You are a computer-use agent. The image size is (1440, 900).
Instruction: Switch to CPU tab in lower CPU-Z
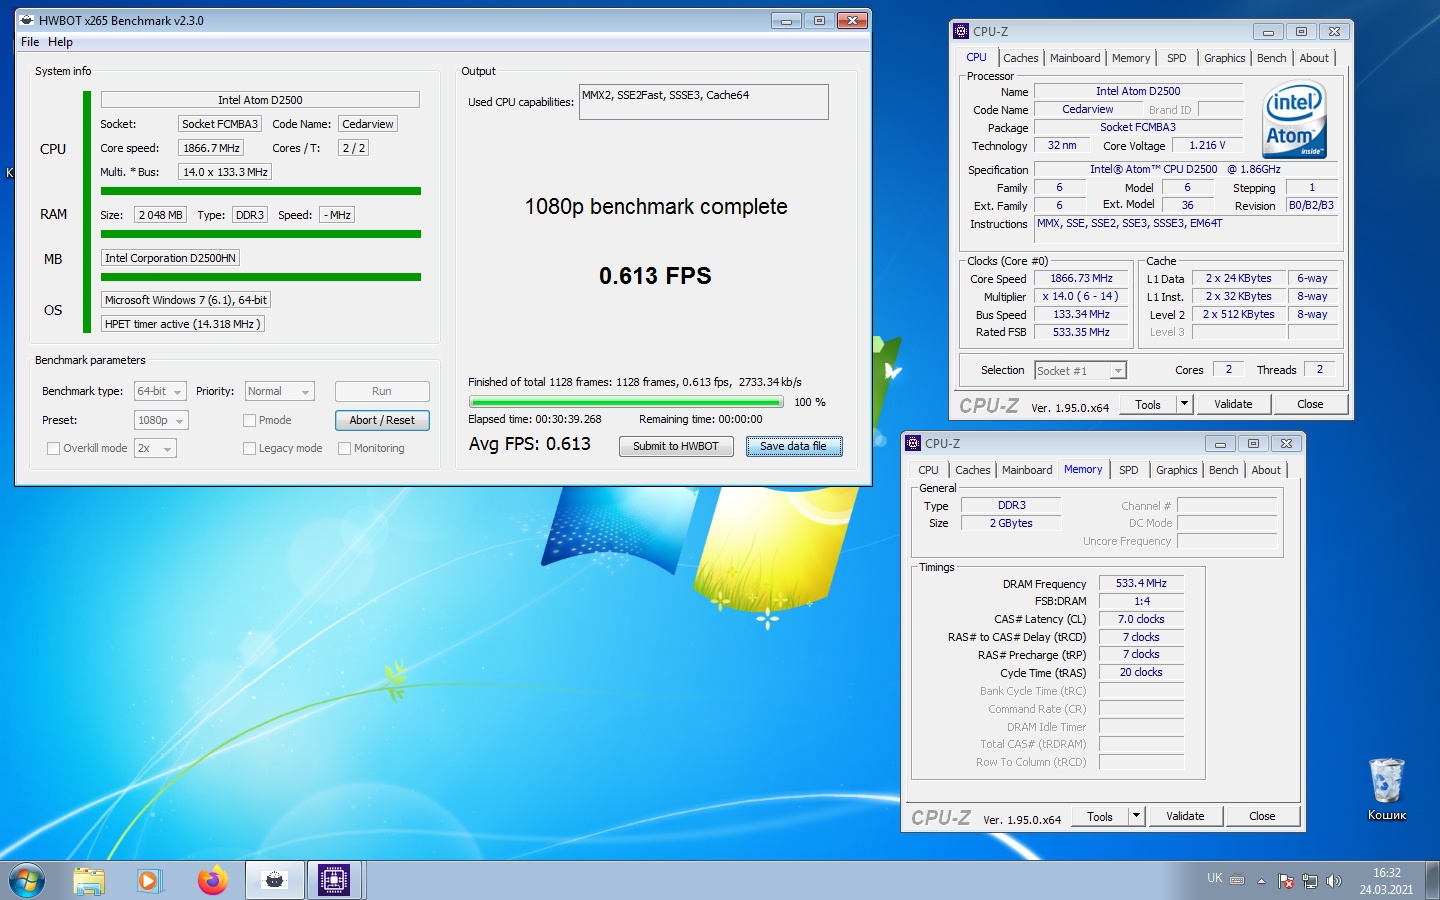click(x=928, y=470)
